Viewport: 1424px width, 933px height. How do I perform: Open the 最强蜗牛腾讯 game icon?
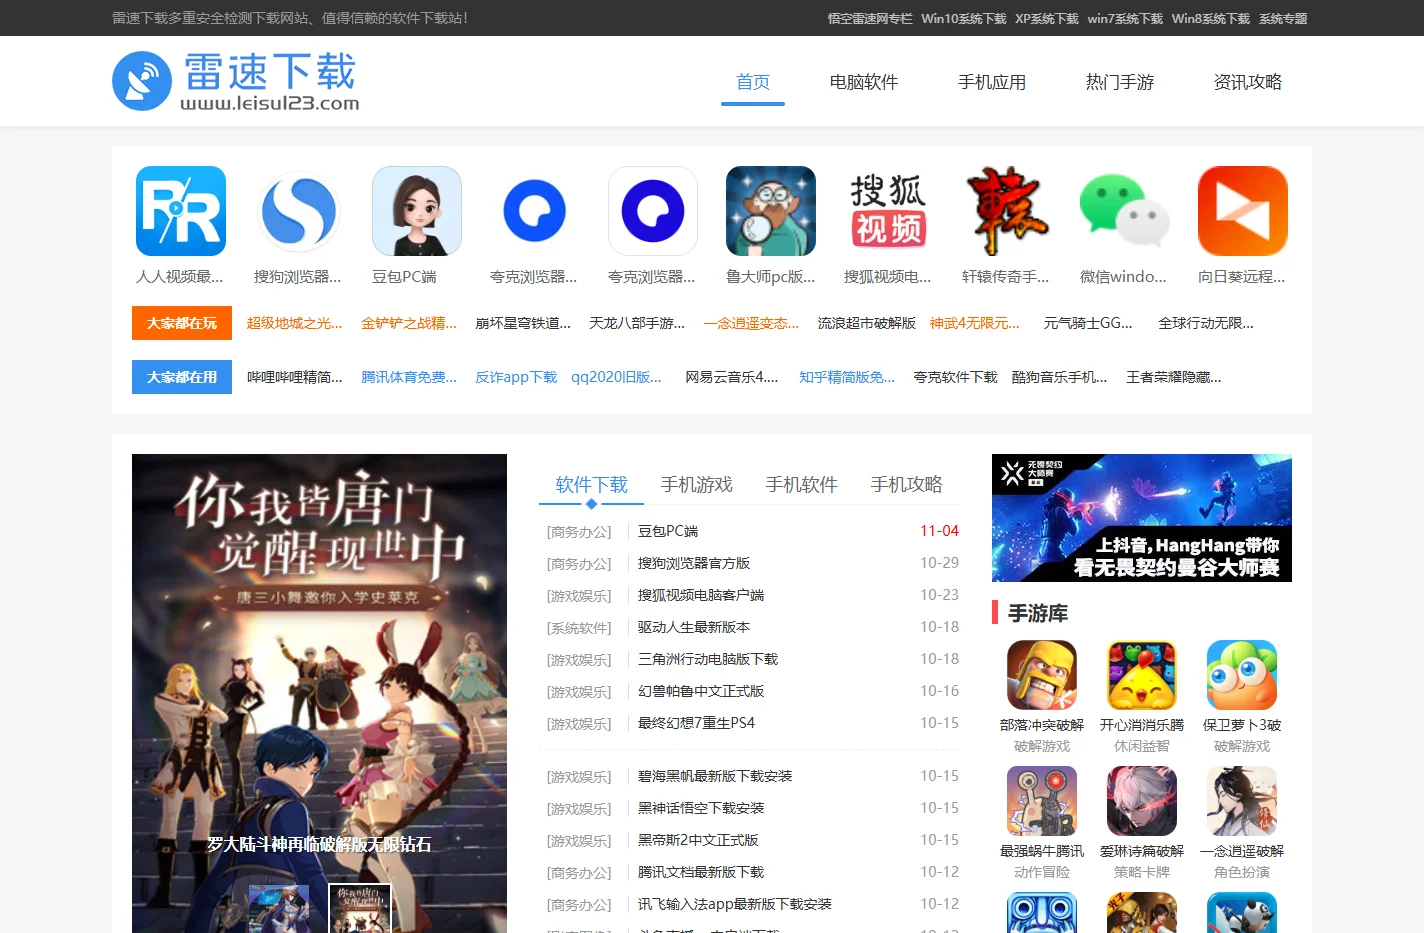pos(1042,801)
